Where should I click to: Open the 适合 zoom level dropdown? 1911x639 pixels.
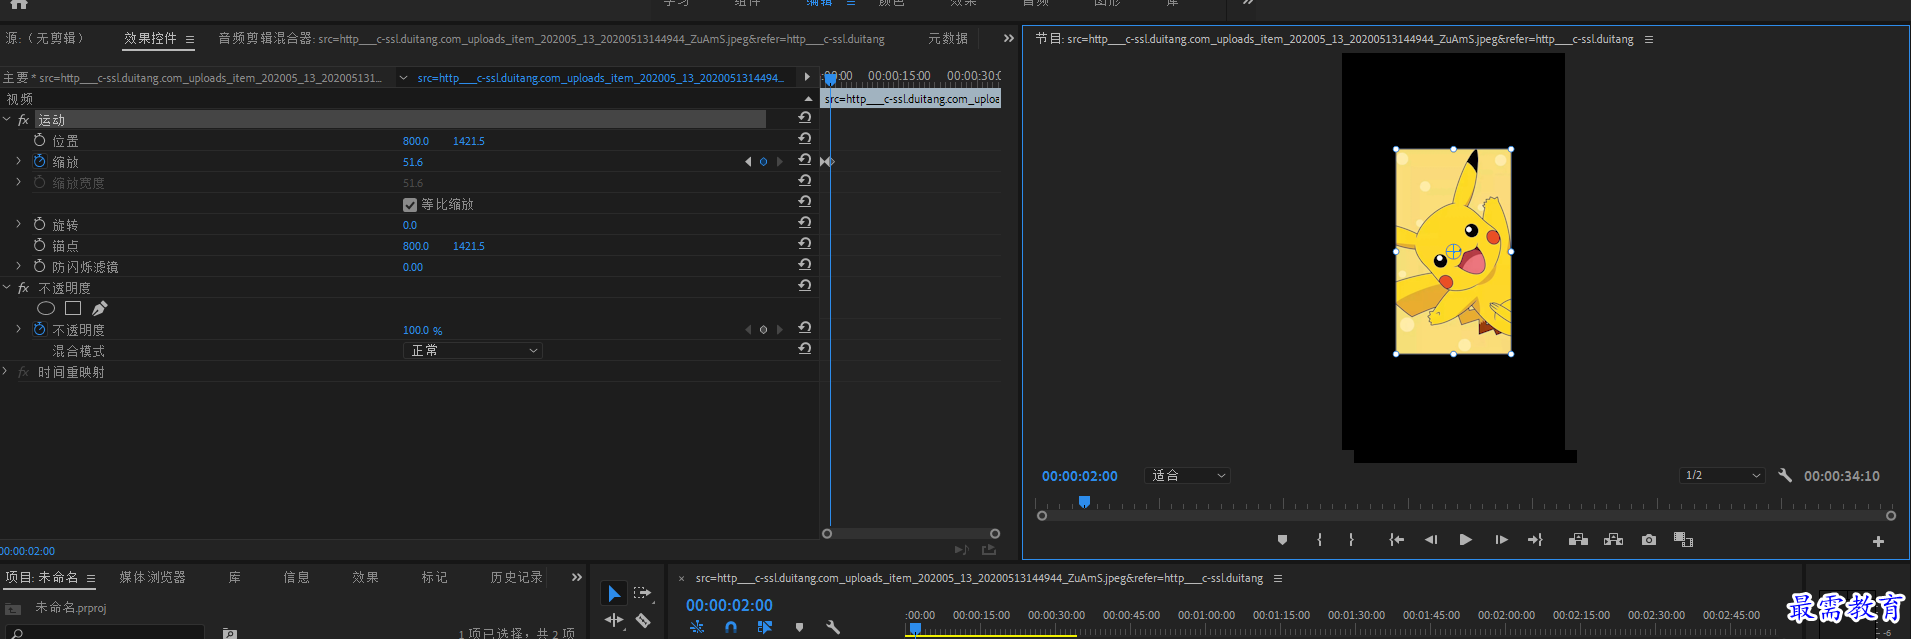point(1187,476)
